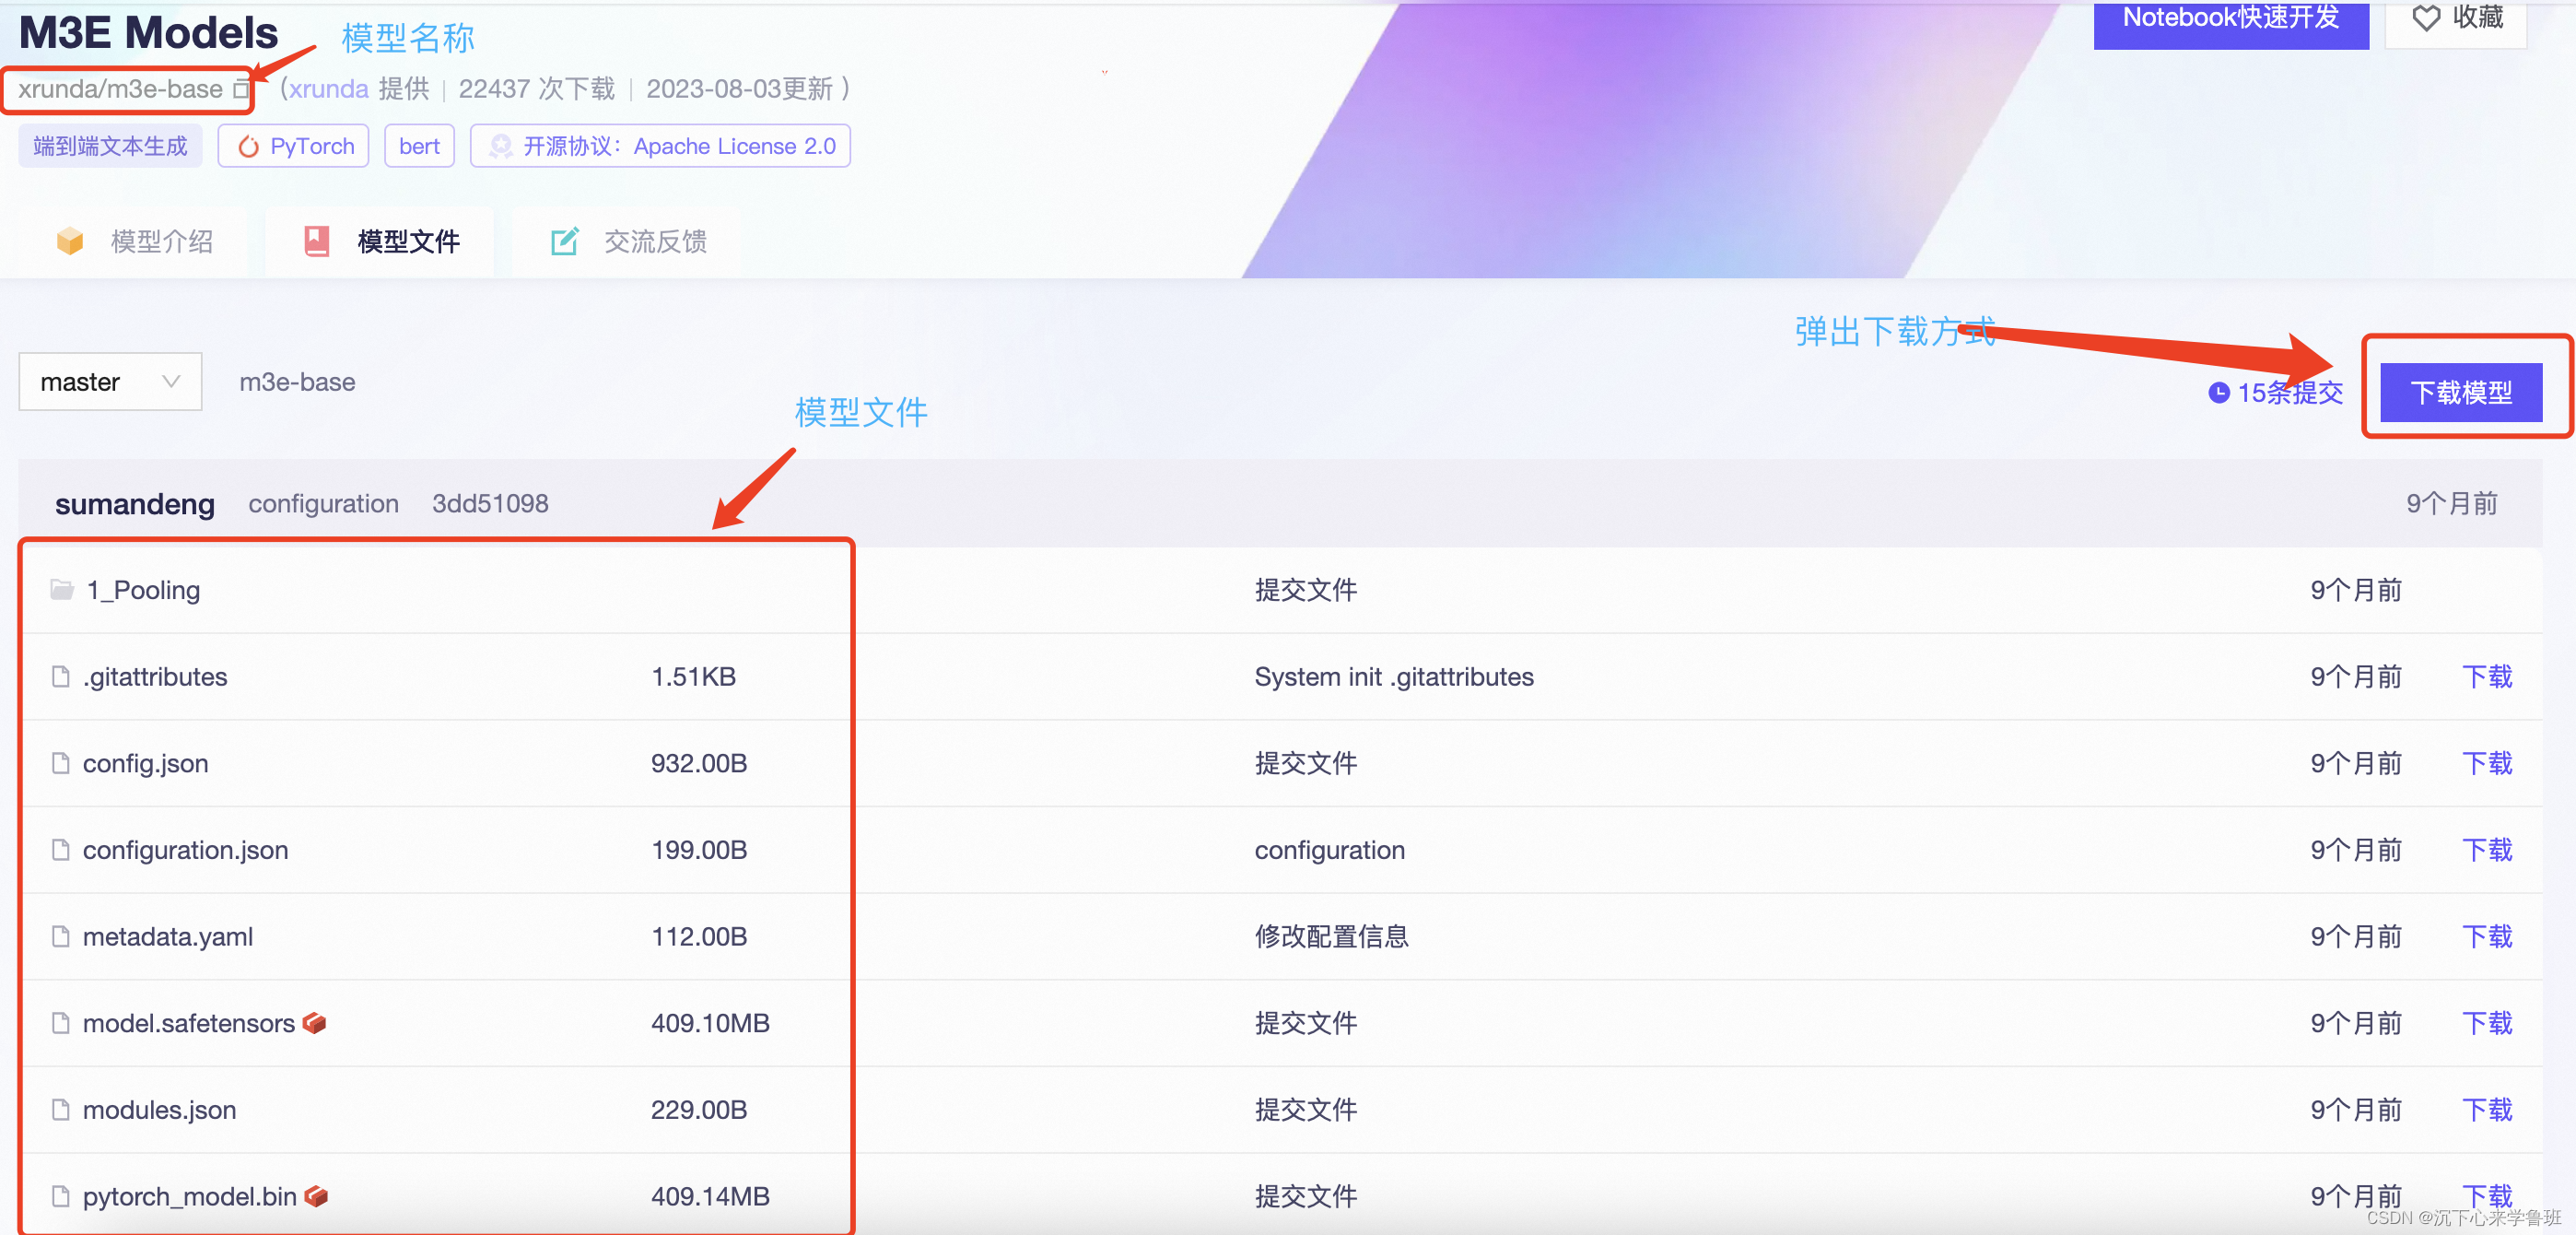This screenshot has width=2576, height=1235.
Task: Click the PyTorch flame icon
Action: click(248, 147)
